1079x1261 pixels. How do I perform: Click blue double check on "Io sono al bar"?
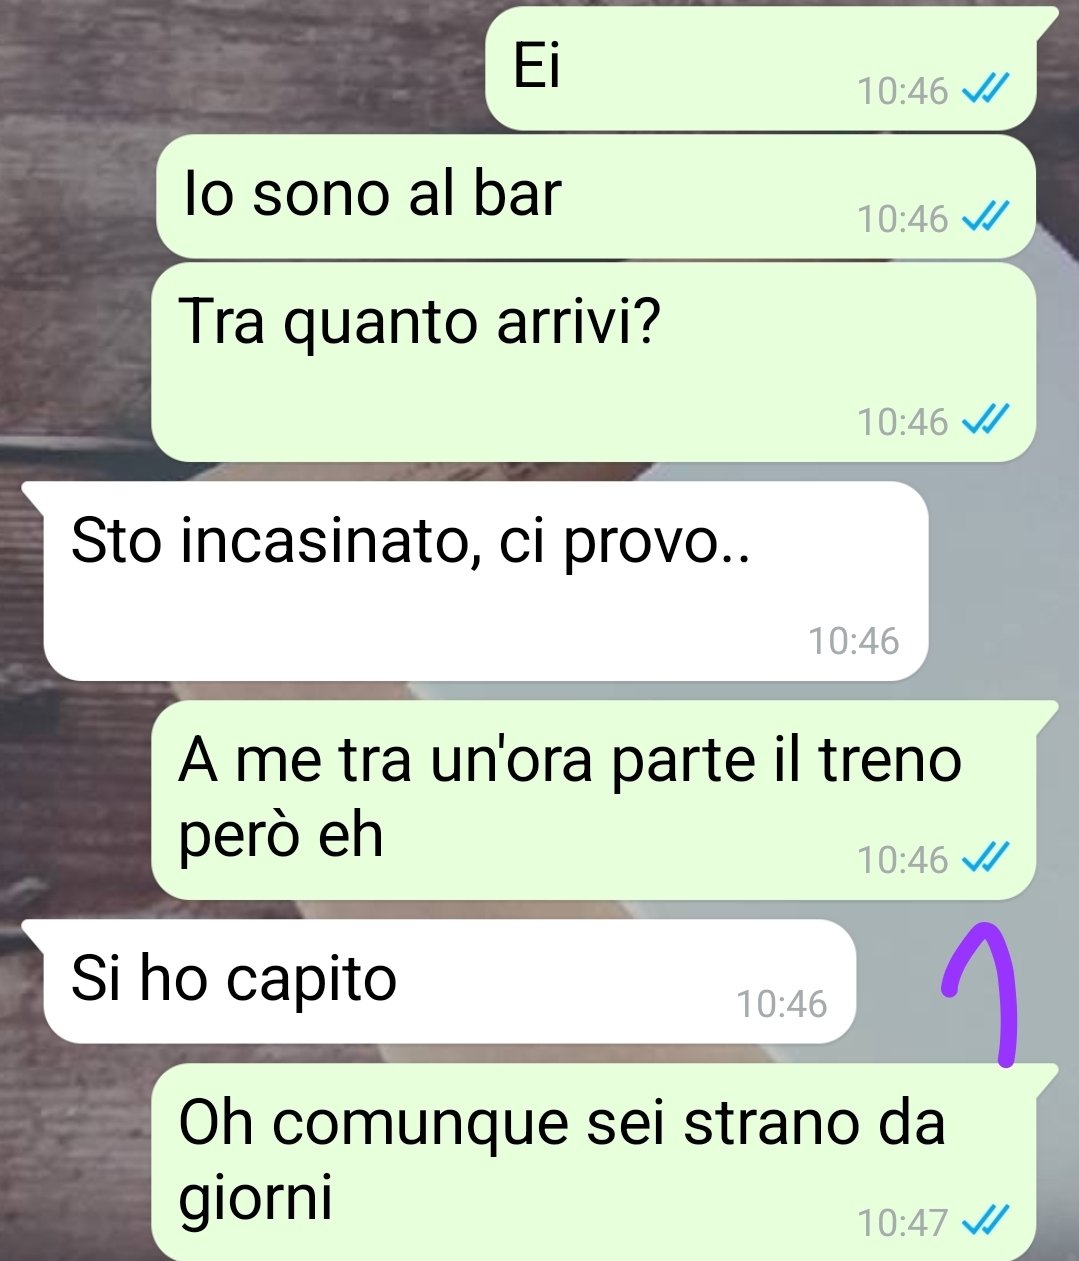(985, 218)
